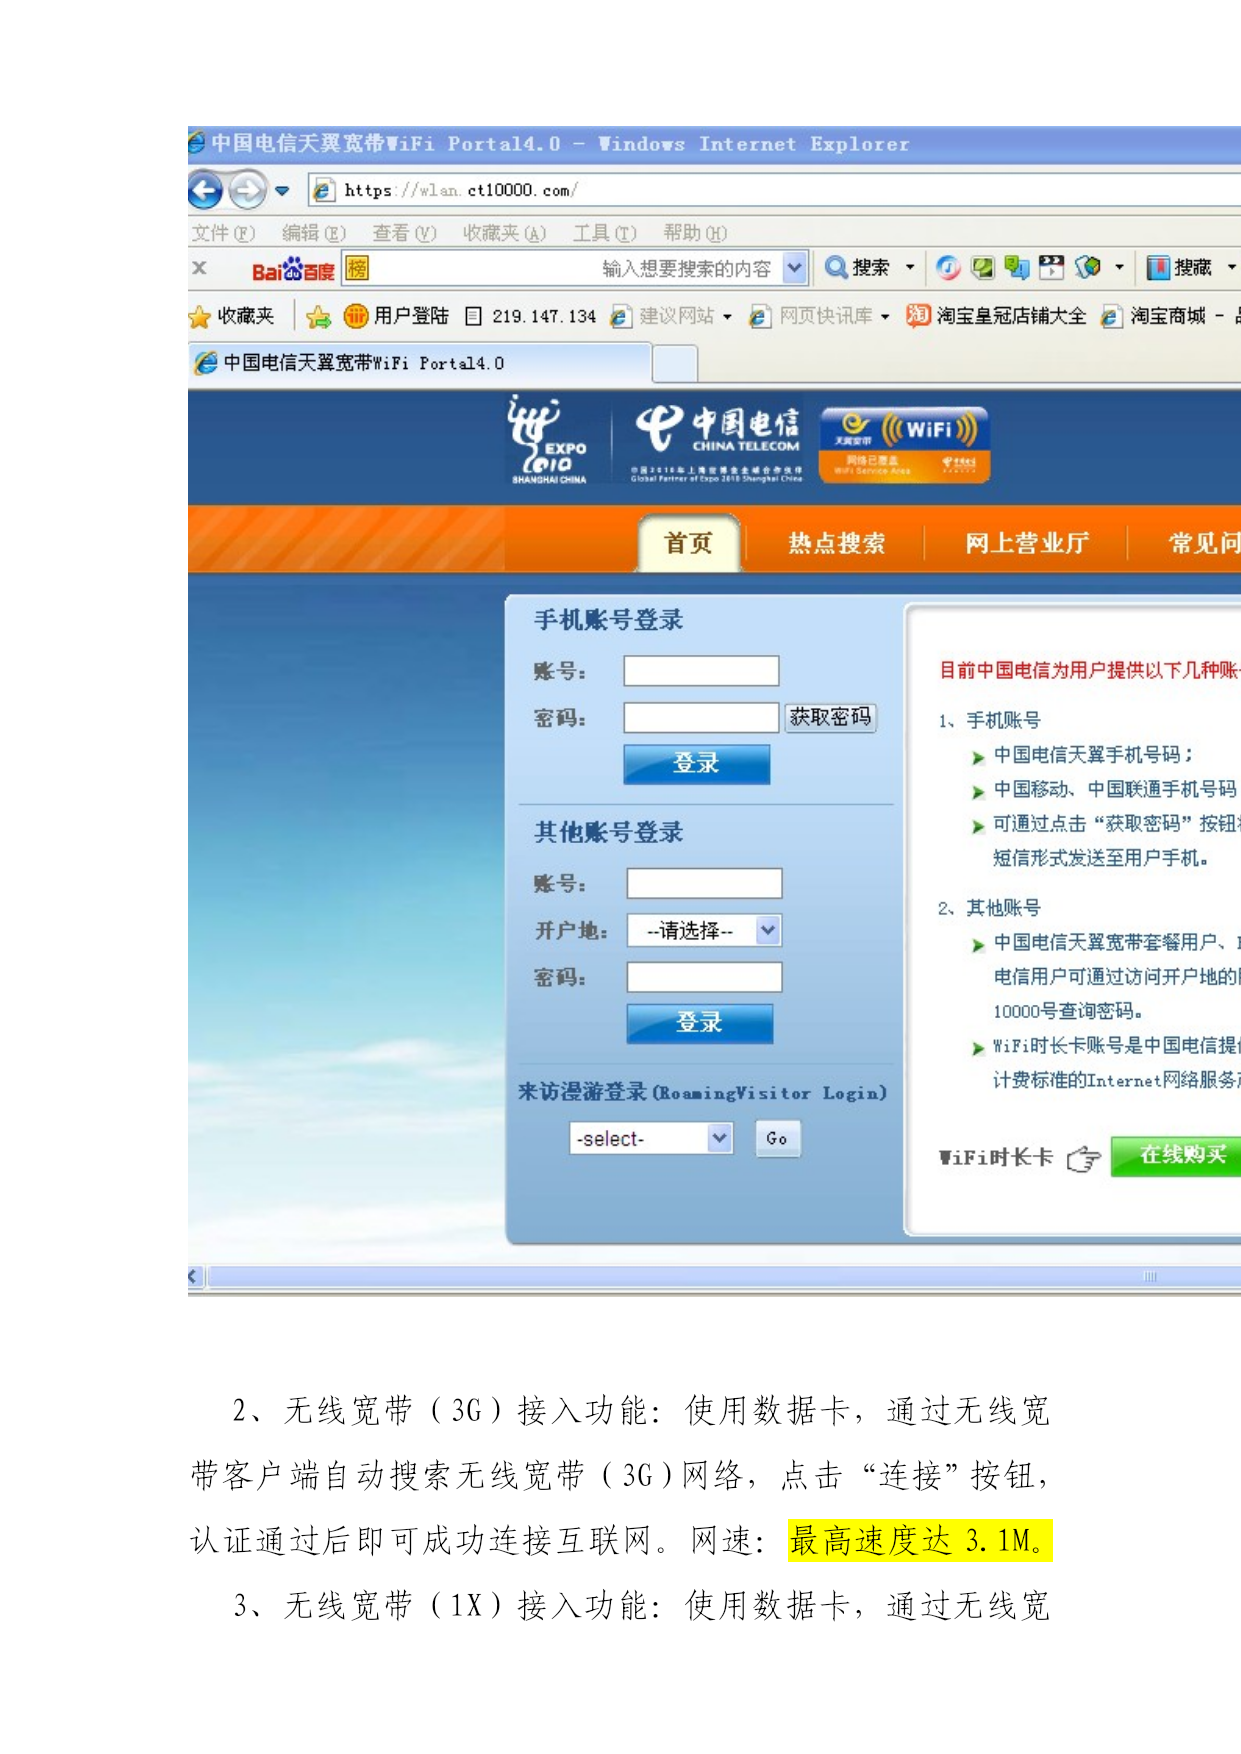This screenshot has width=1241, height=1754.
Task: Go back with the IE back arrow
Action: 206,190
